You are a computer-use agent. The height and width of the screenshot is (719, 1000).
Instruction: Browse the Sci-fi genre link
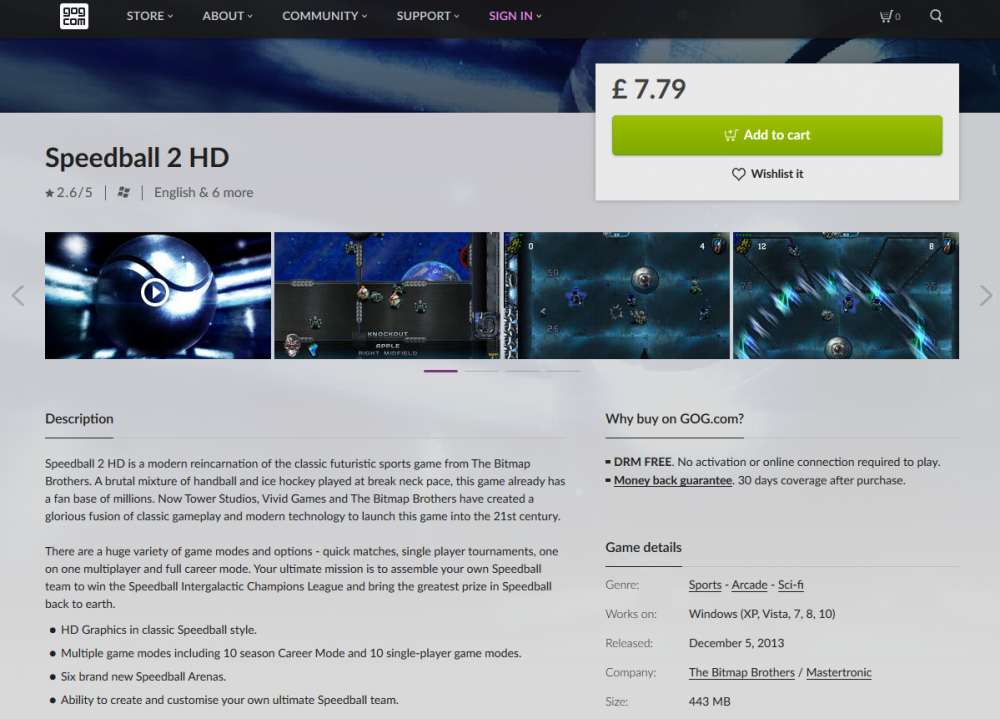[791, 585]
